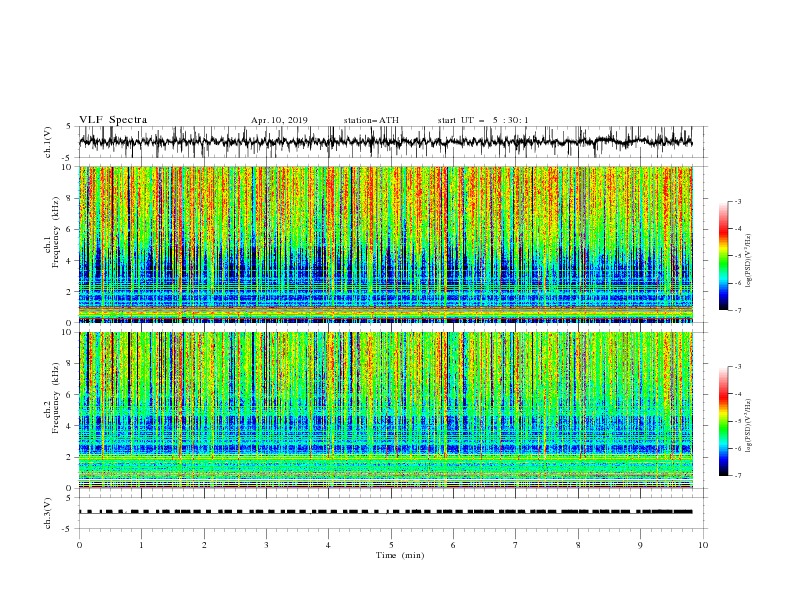This screenshot has height=612, width=792.
Task: Click the ch.2 colorbar log(PSD) label
Action: point(748,425)
